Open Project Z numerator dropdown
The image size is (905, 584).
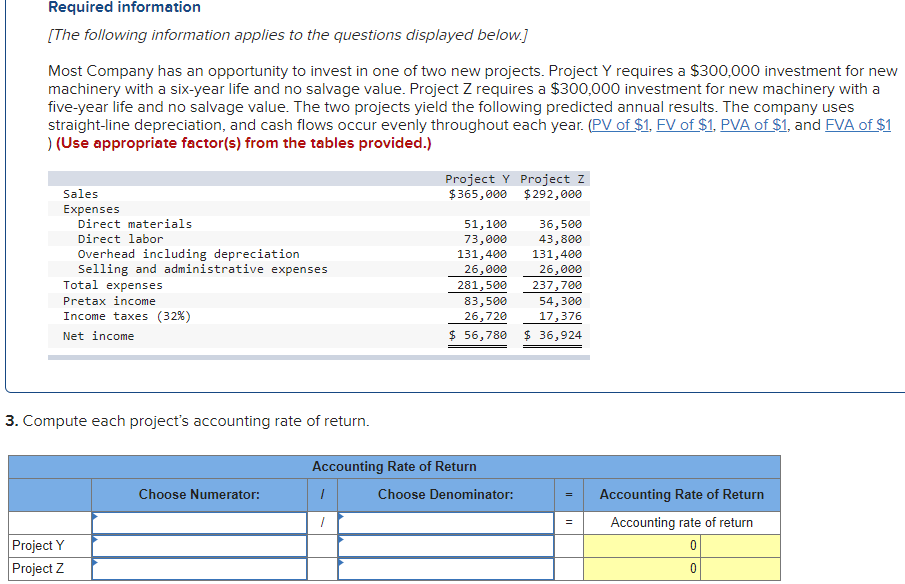[x=199, y=569]
